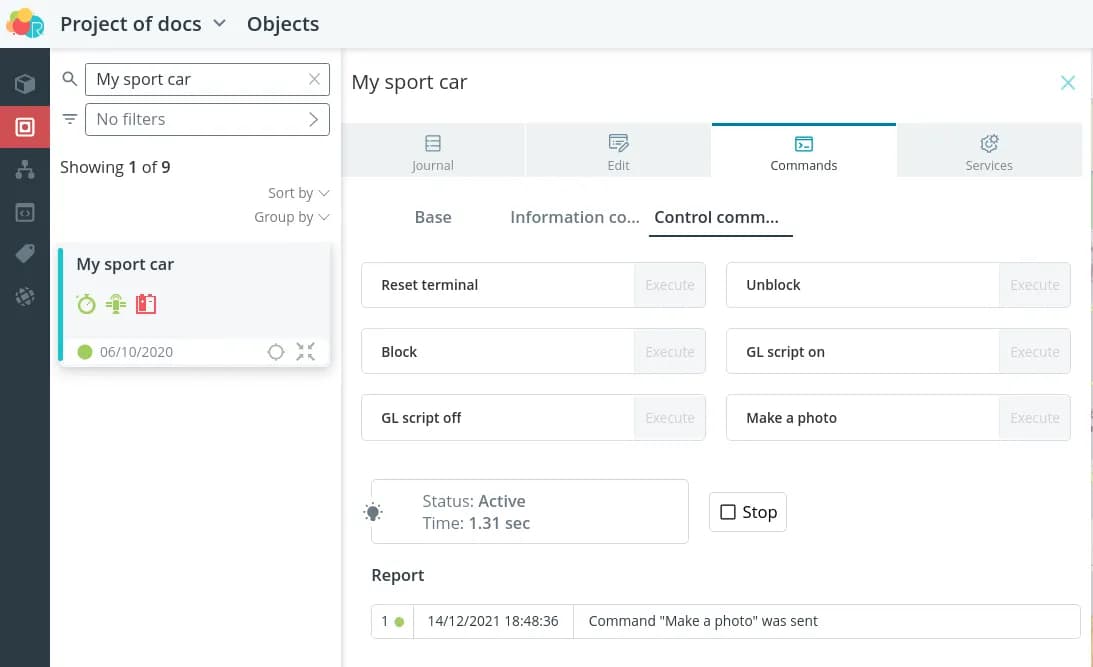1093x667 pixels.
Task: Open the globe icon in sidebar
Action: click(x=25, y=297)
